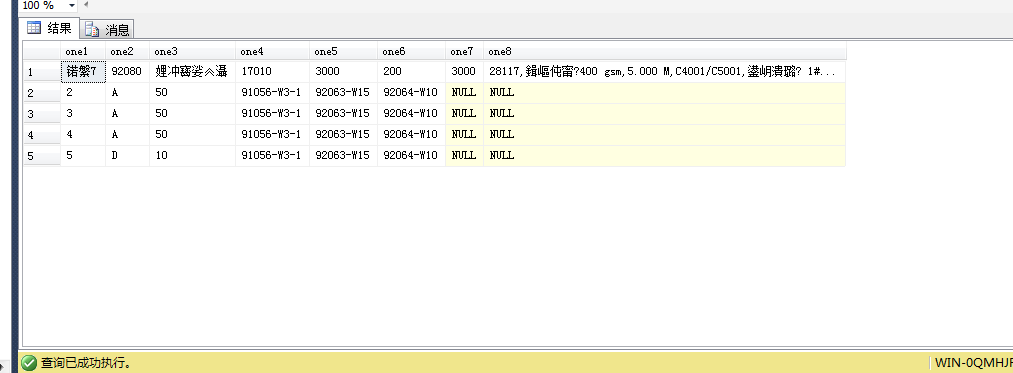The width and height of the screenshot is (1013, 373).
Task: Select row header 2 in results grid
Action: 42,93
